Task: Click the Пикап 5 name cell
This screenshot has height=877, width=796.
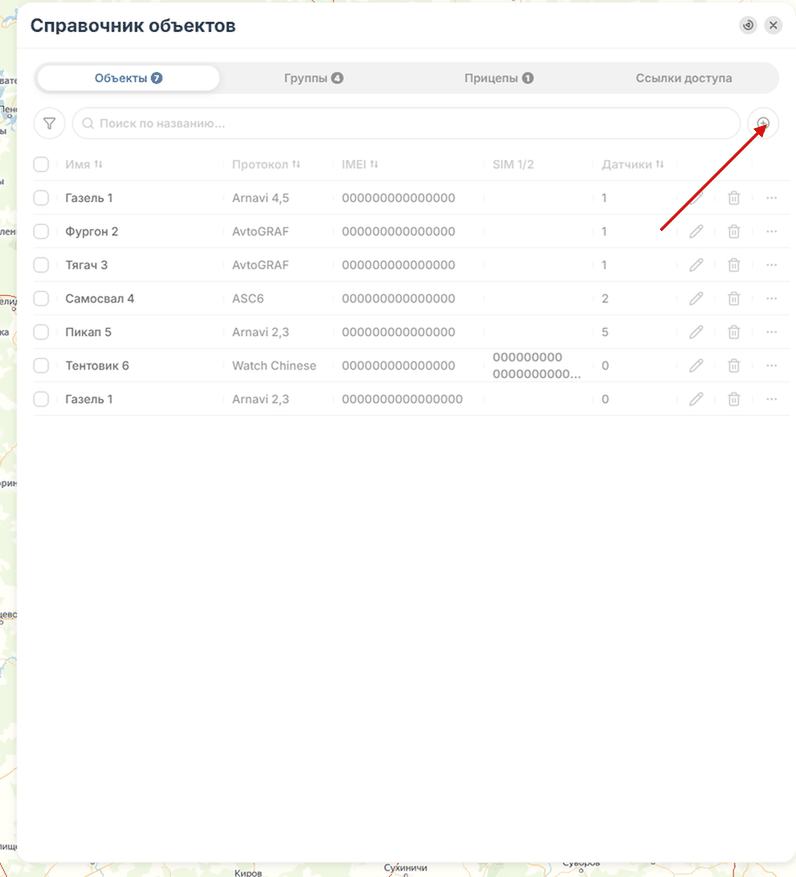Action: [88, 332]
